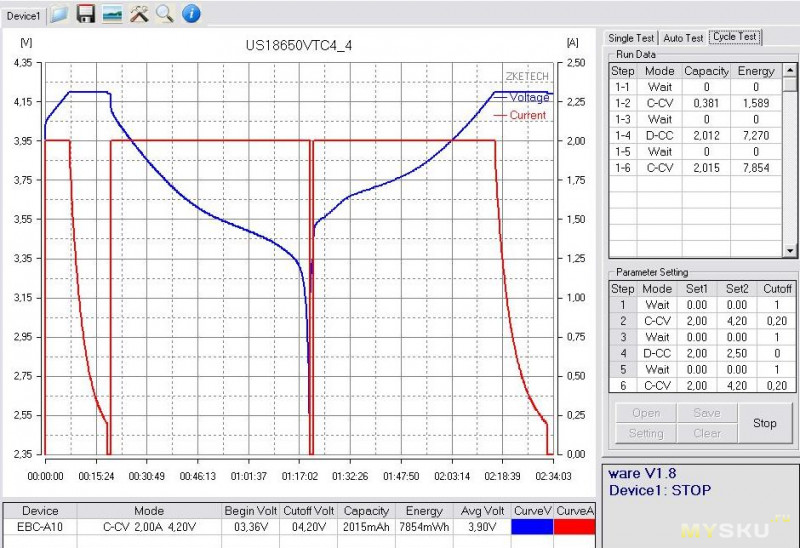
Task: Open the tools settings icon
Action: [139, 13]
